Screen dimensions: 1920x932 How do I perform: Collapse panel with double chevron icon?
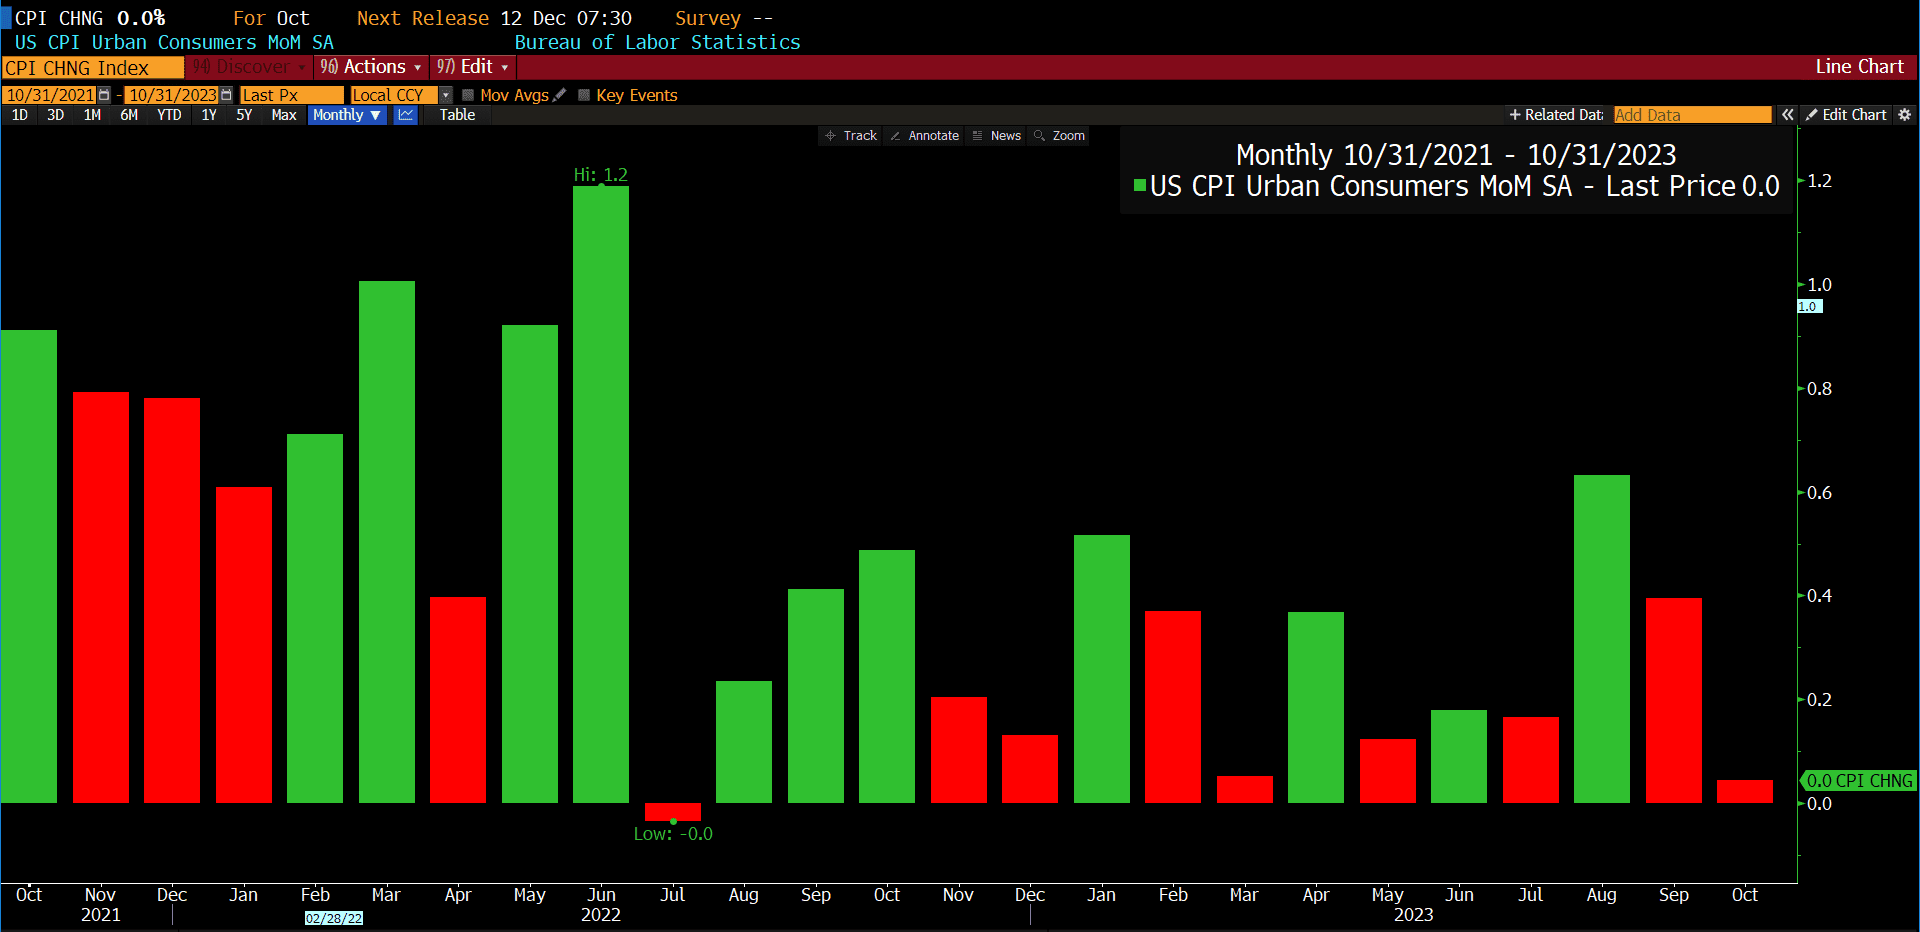(x=1787, y=115)
